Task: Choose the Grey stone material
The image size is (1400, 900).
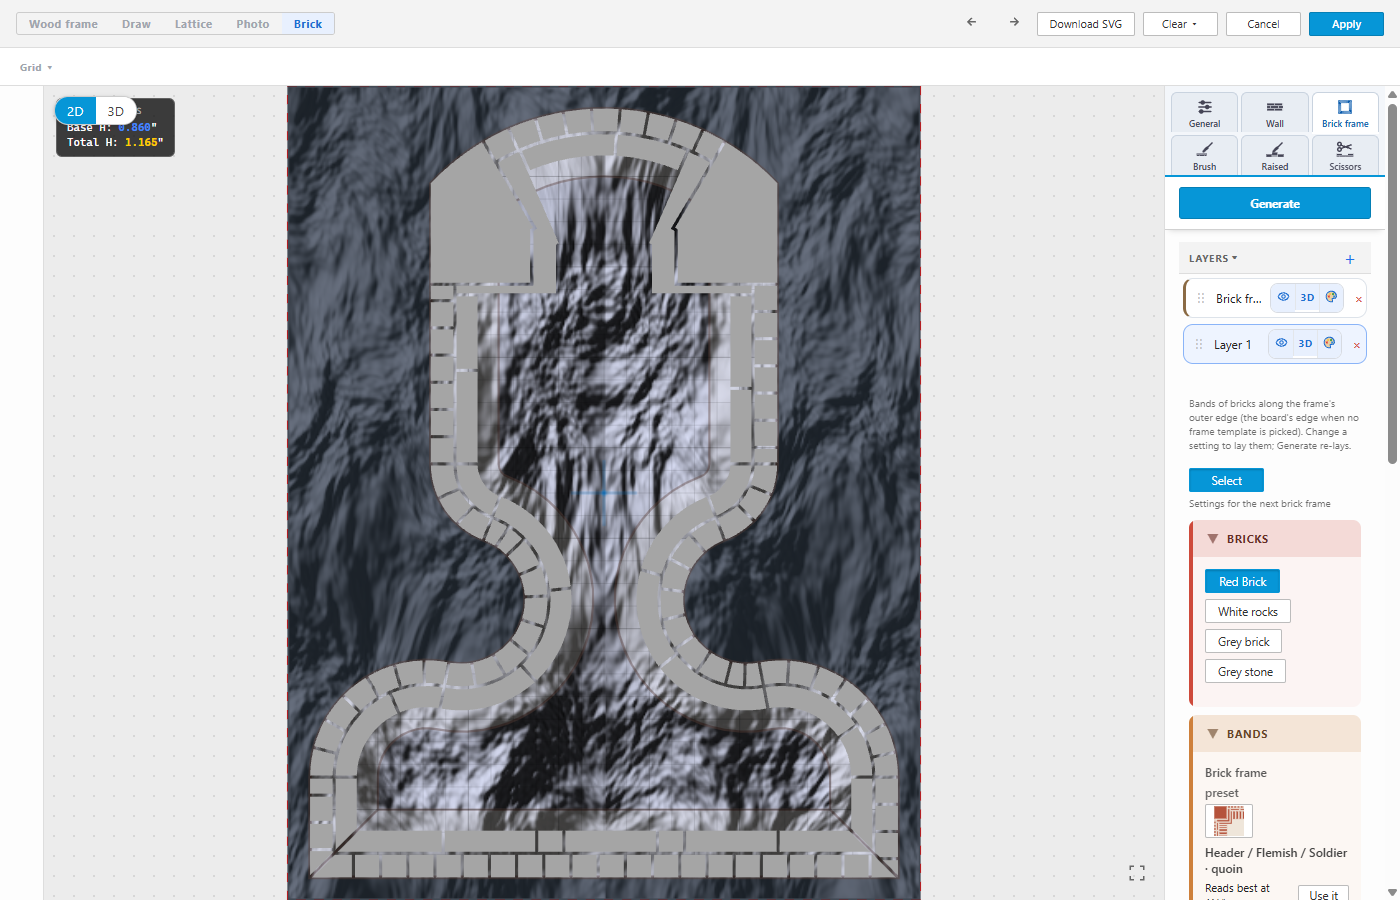Action: click(1245, 671)
